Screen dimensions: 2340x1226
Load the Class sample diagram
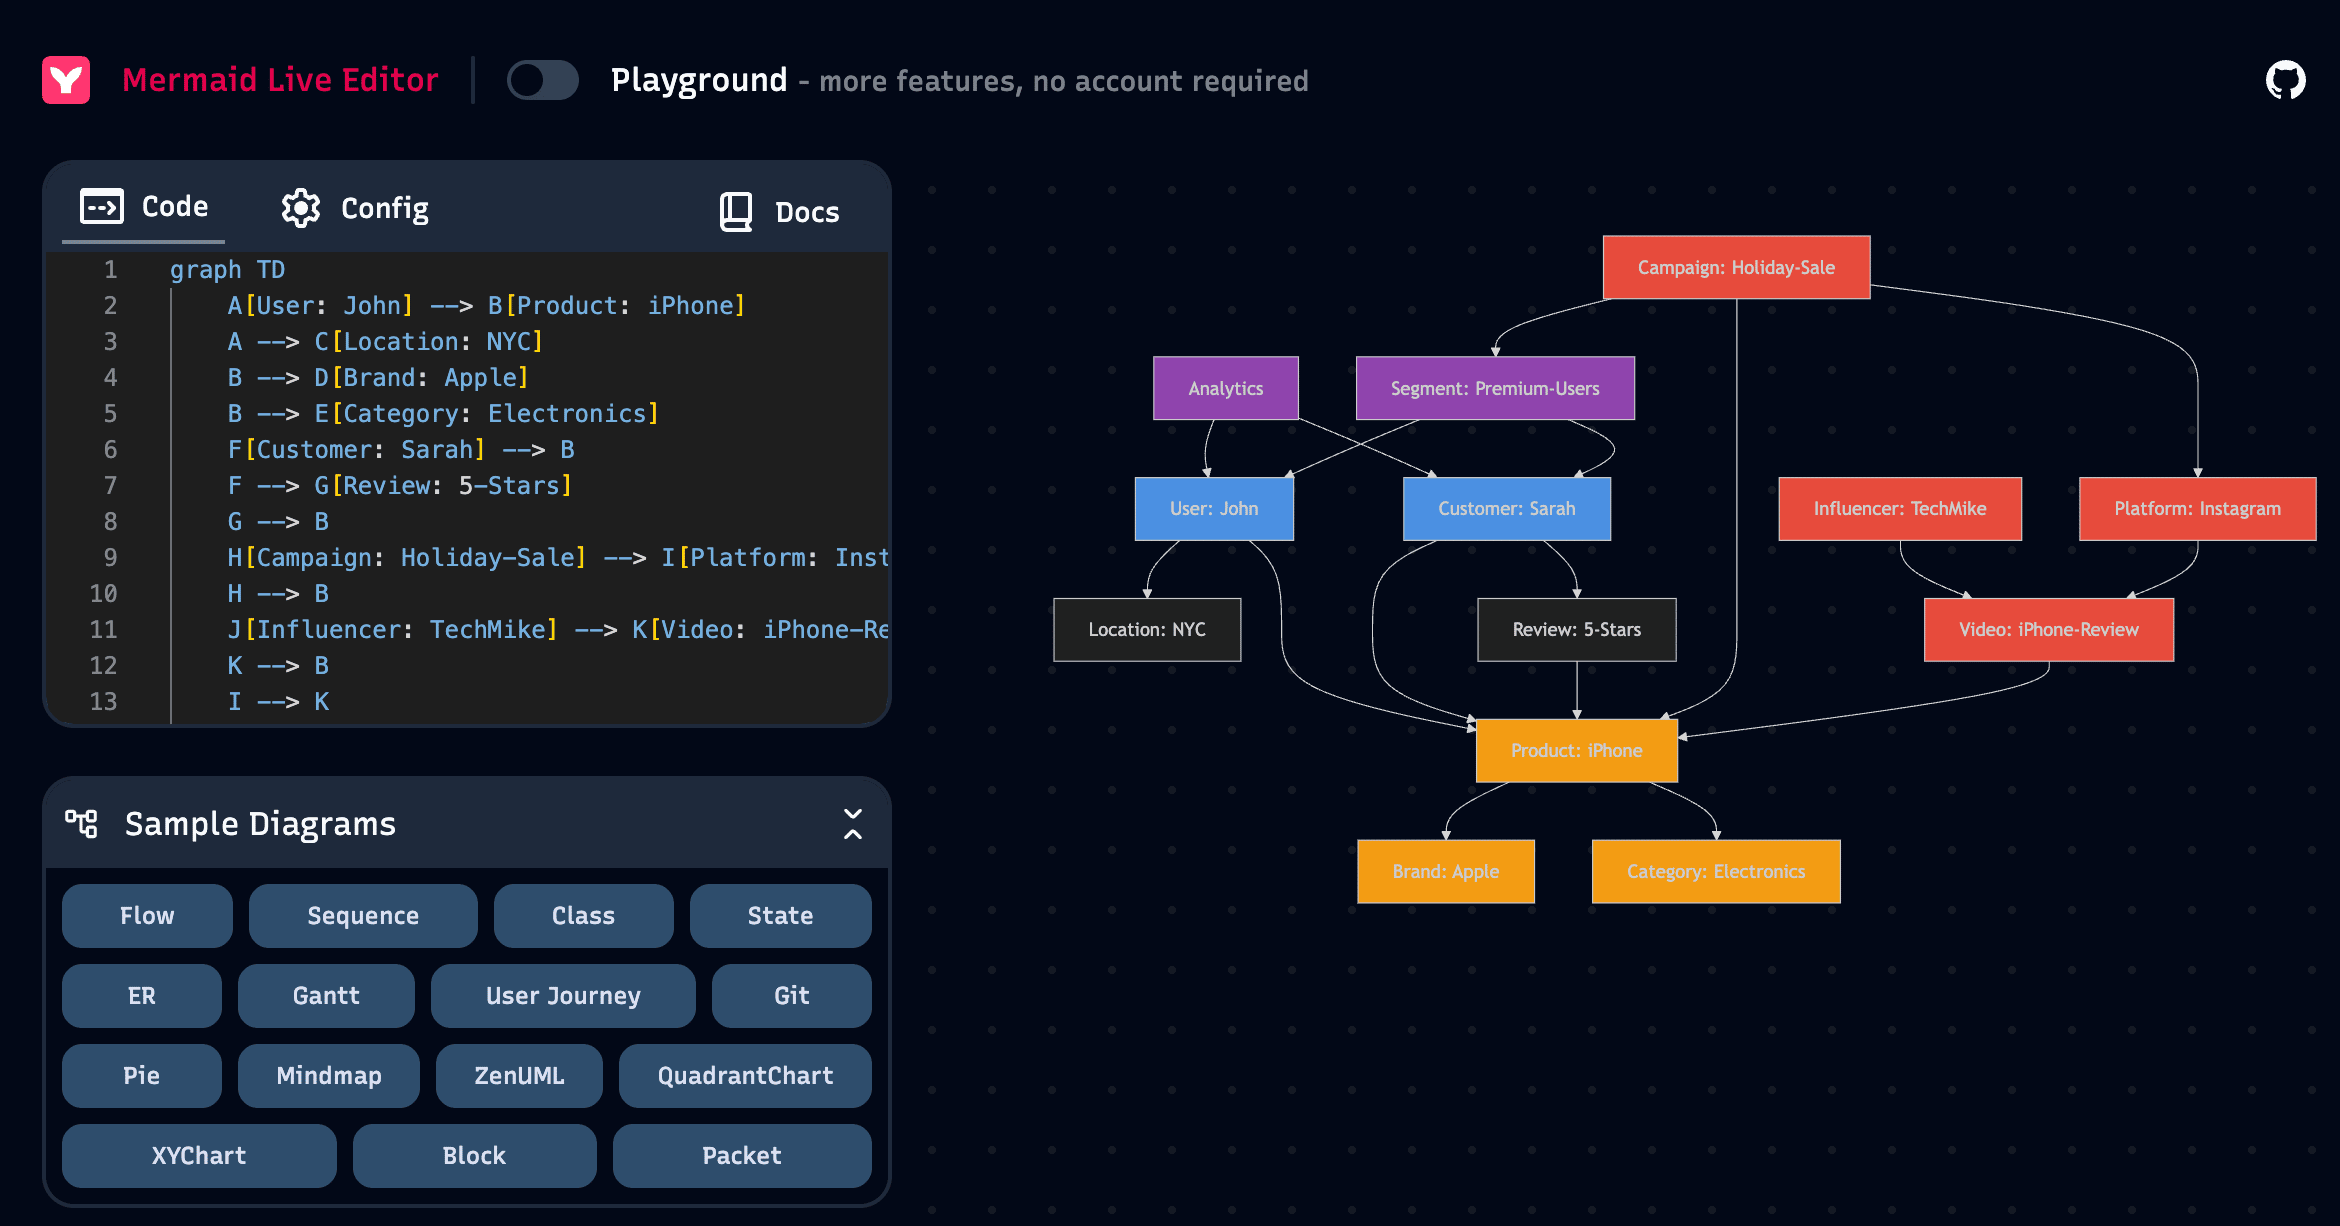pos(584,916)
